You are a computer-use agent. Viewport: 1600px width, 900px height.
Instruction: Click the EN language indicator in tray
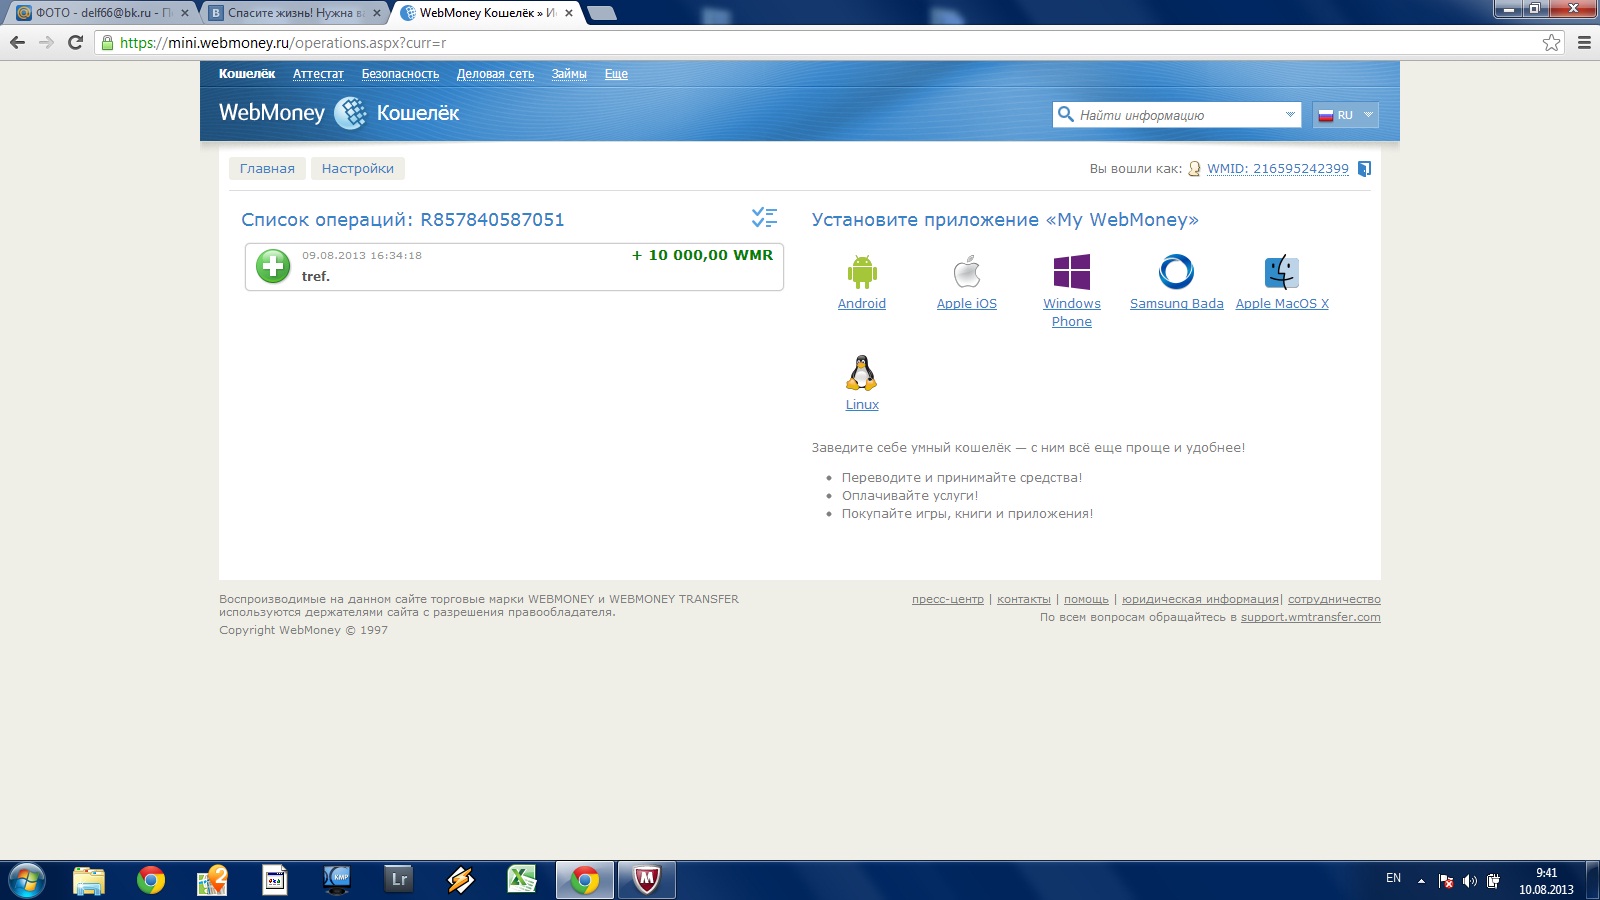click(1393, 878)
